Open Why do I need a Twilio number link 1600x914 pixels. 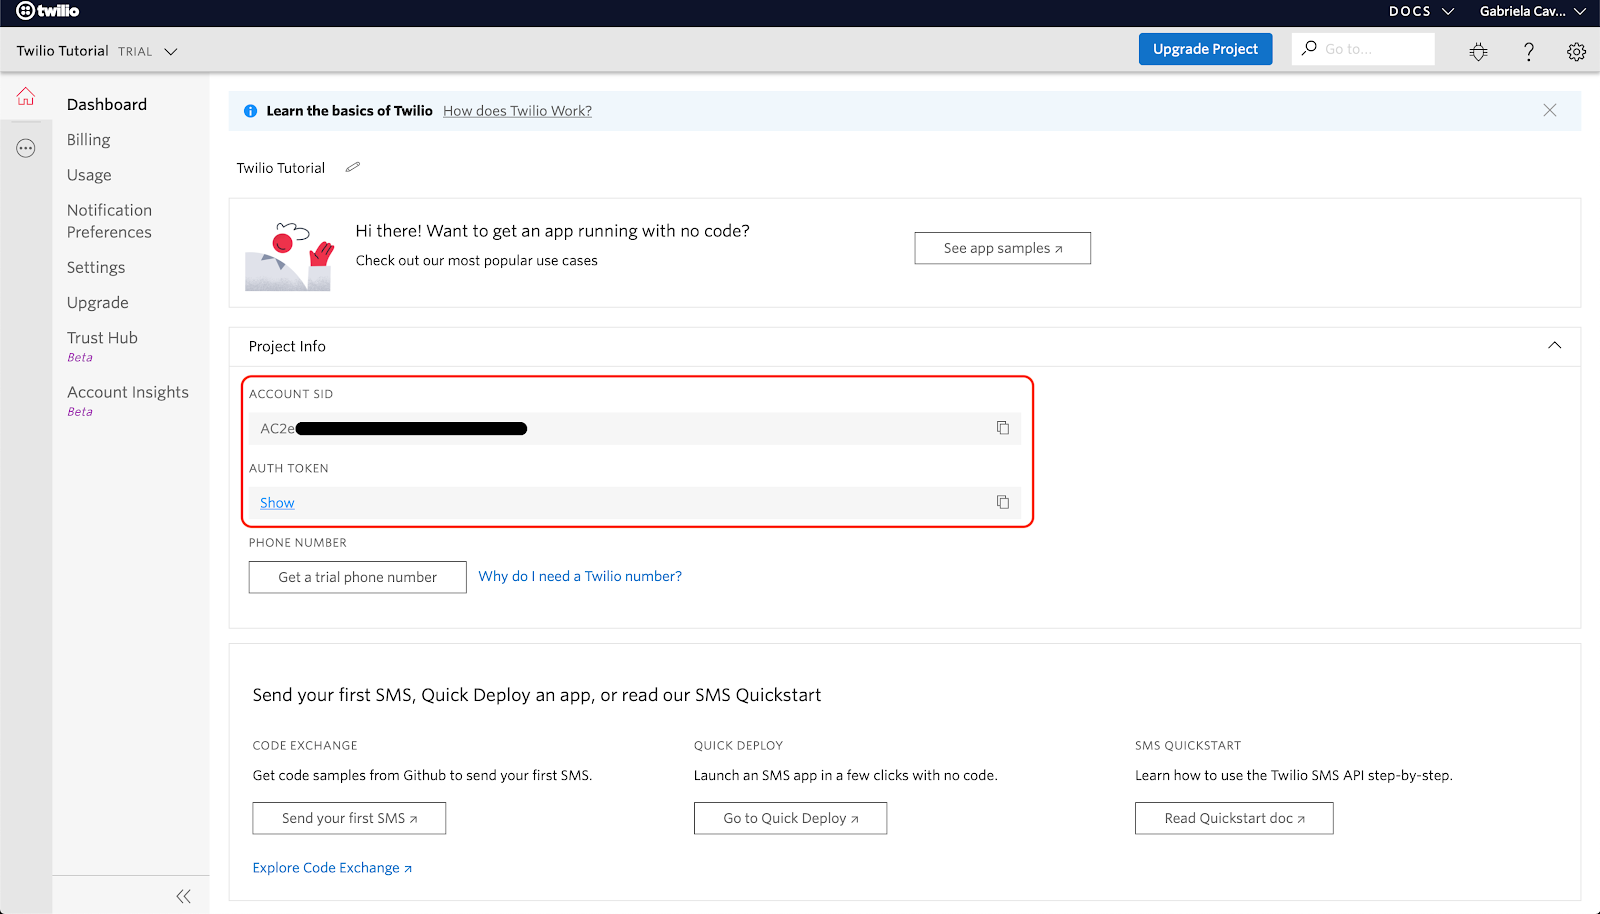point(580,576)
